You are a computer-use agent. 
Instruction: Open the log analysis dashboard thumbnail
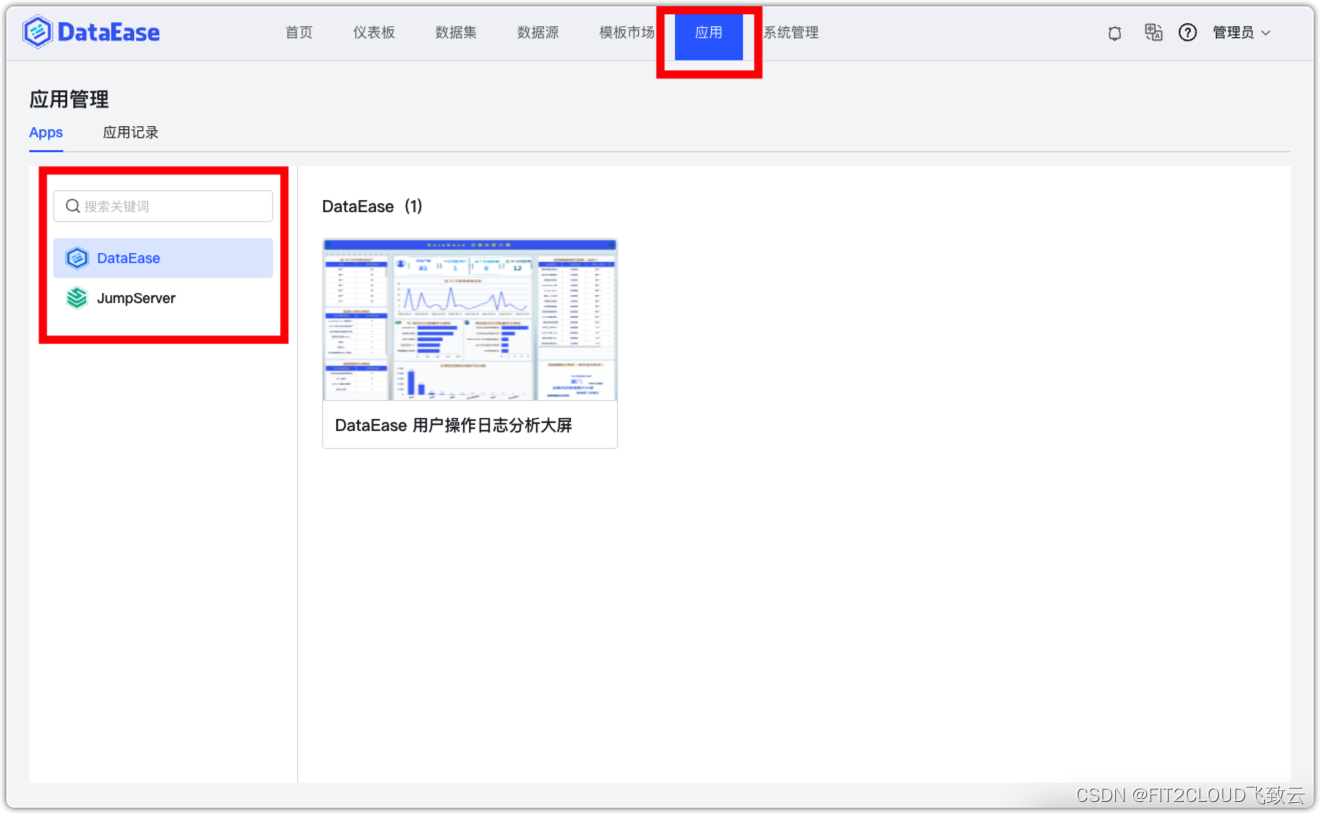[x=470, y=320]
